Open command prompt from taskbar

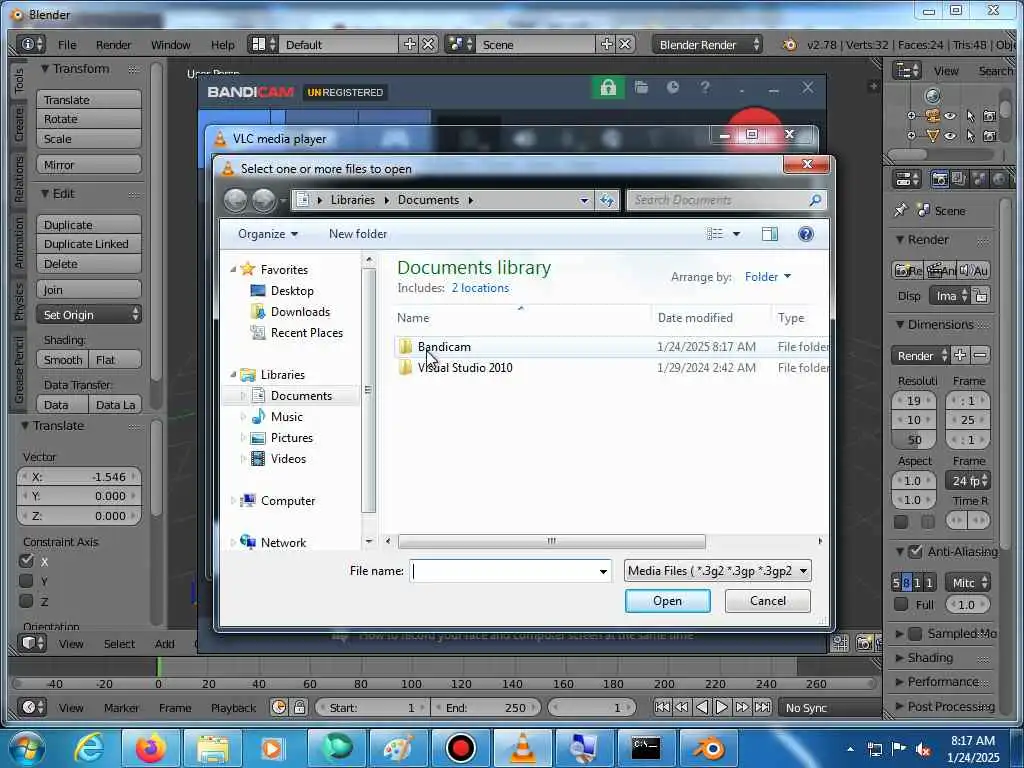point(646,747)
